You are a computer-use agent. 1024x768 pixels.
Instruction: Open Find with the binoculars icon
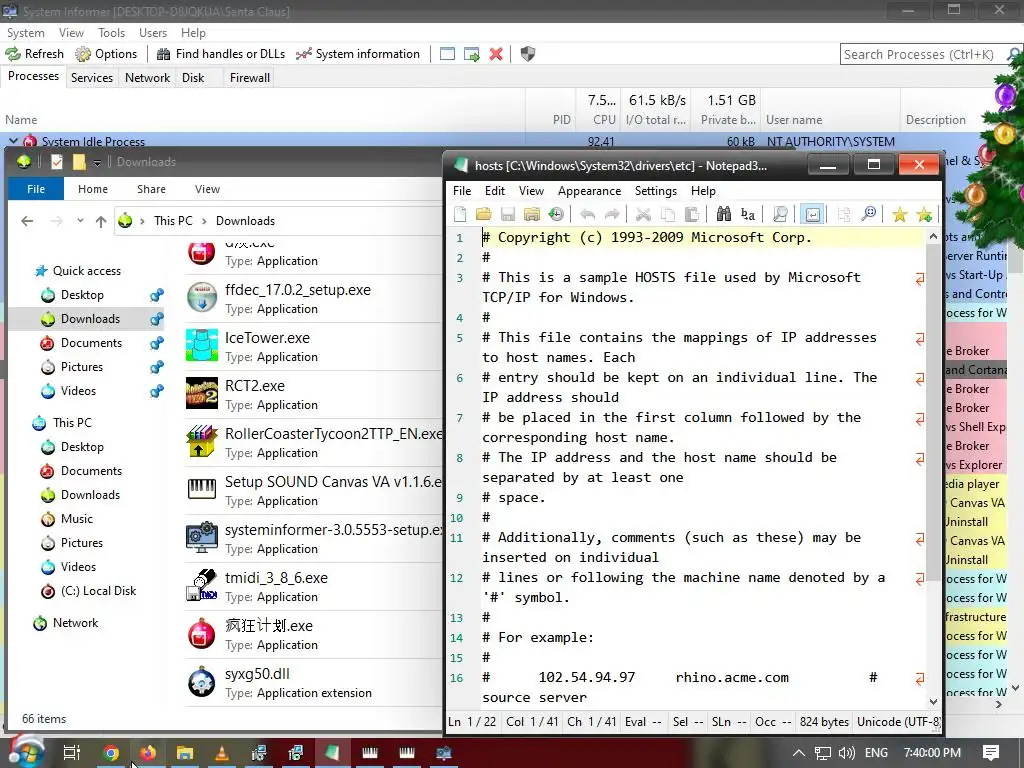(723, 214)
